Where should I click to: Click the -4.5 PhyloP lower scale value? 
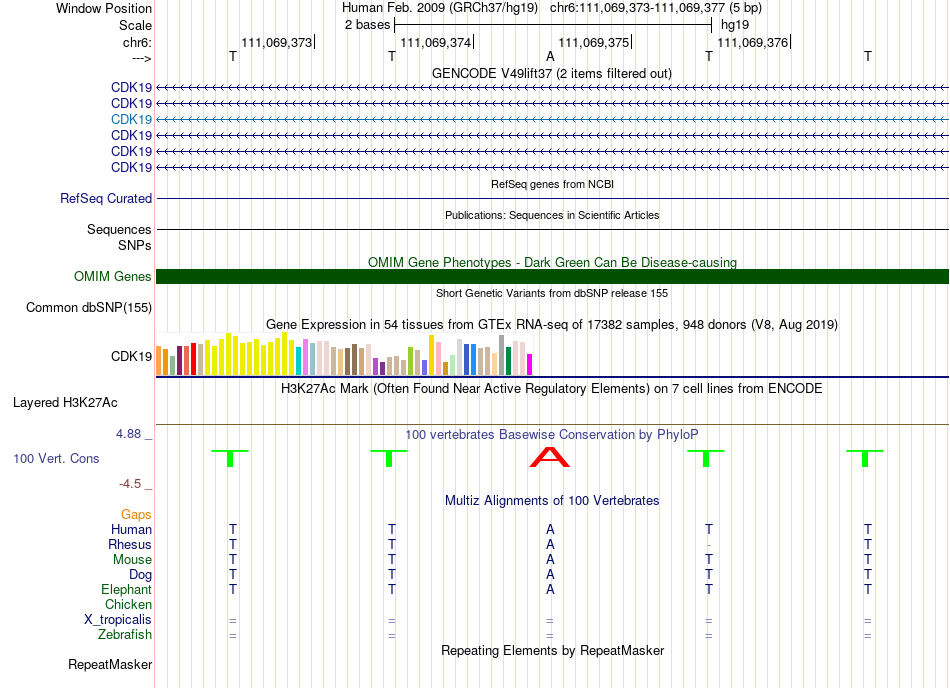130,483
